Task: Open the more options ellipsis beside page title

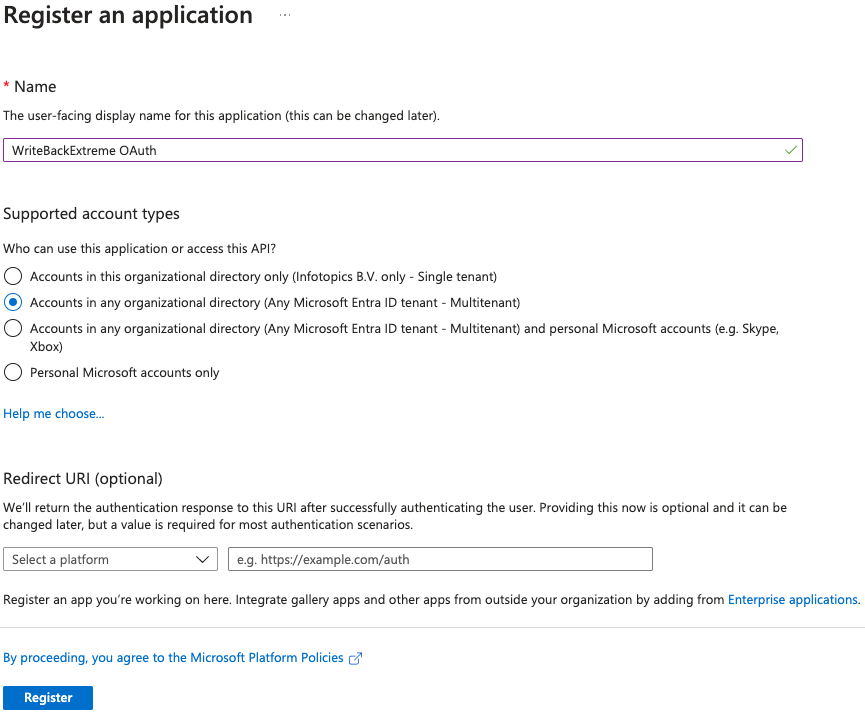Action: 285,16
